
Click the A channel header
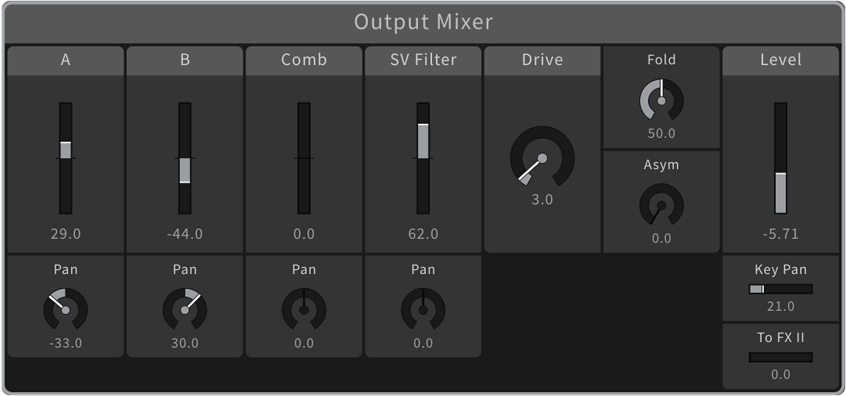coord(65,60)
